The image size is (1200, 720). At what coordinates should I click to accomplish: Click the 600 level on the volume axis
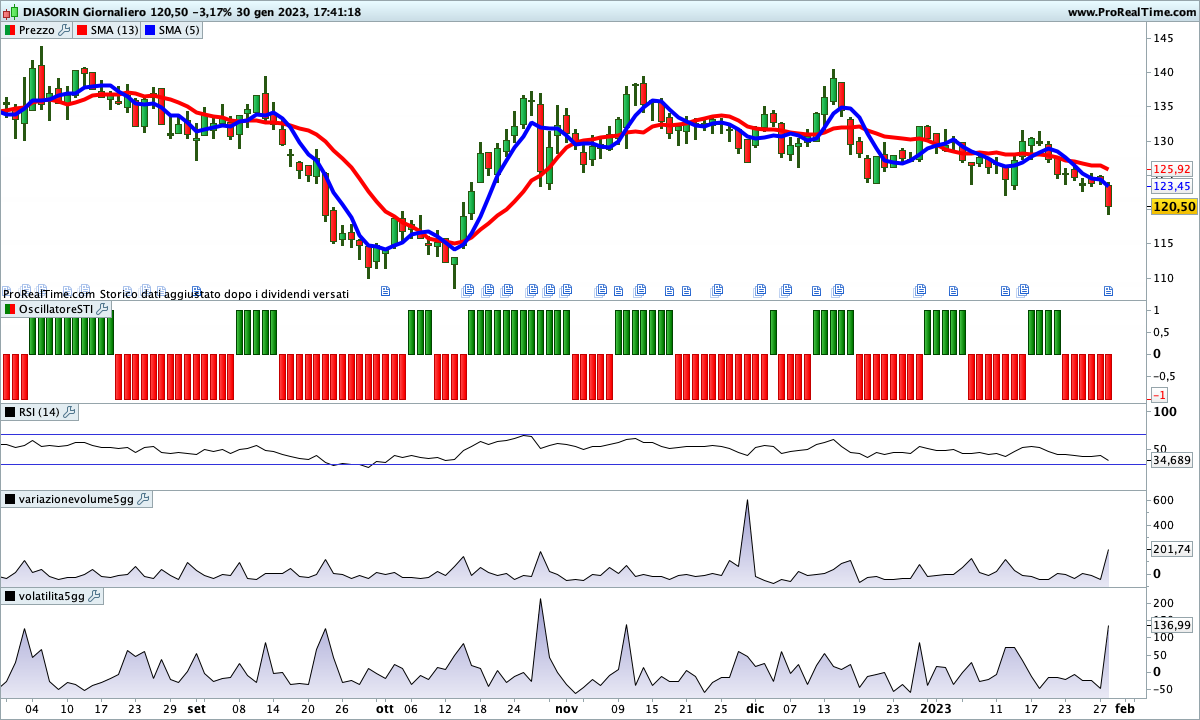pyautogui.click(x=1163, y=500)
